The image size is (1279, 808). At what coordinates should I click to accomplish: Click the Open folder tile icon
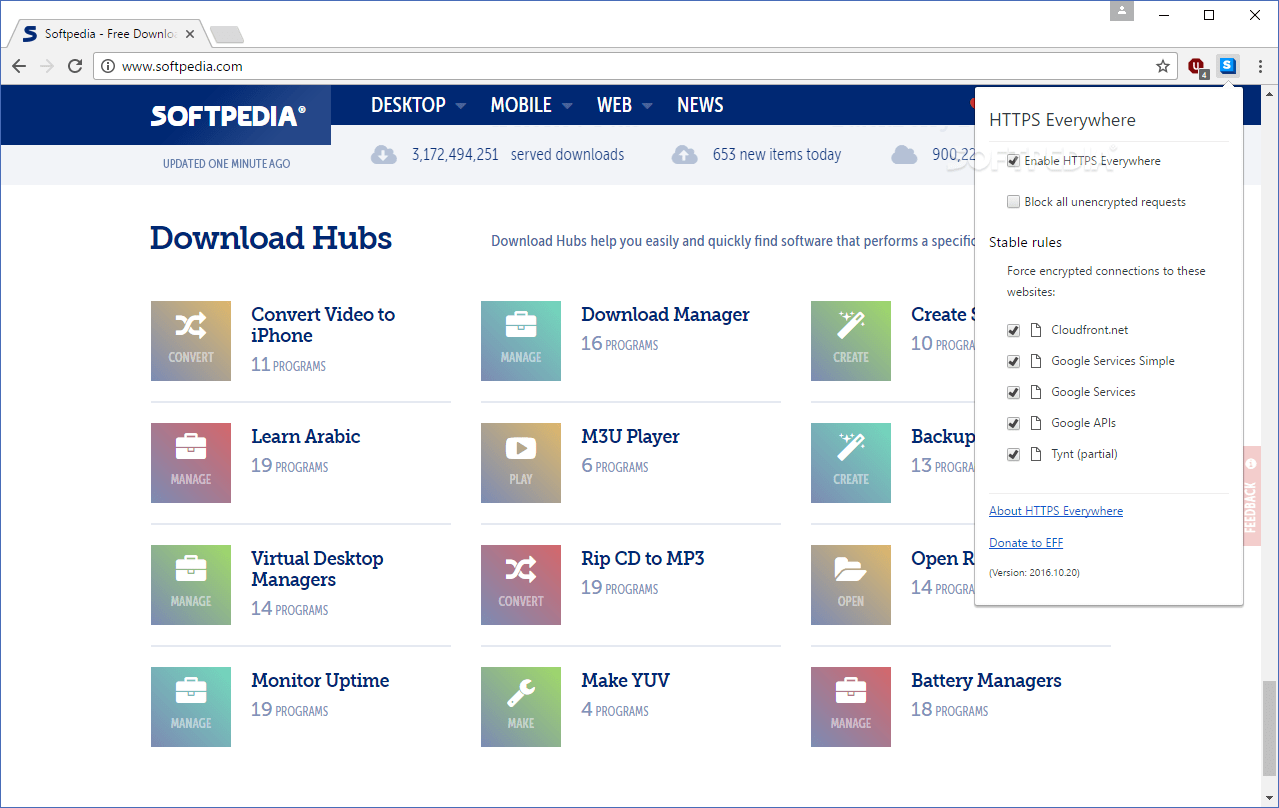(851, 585)
